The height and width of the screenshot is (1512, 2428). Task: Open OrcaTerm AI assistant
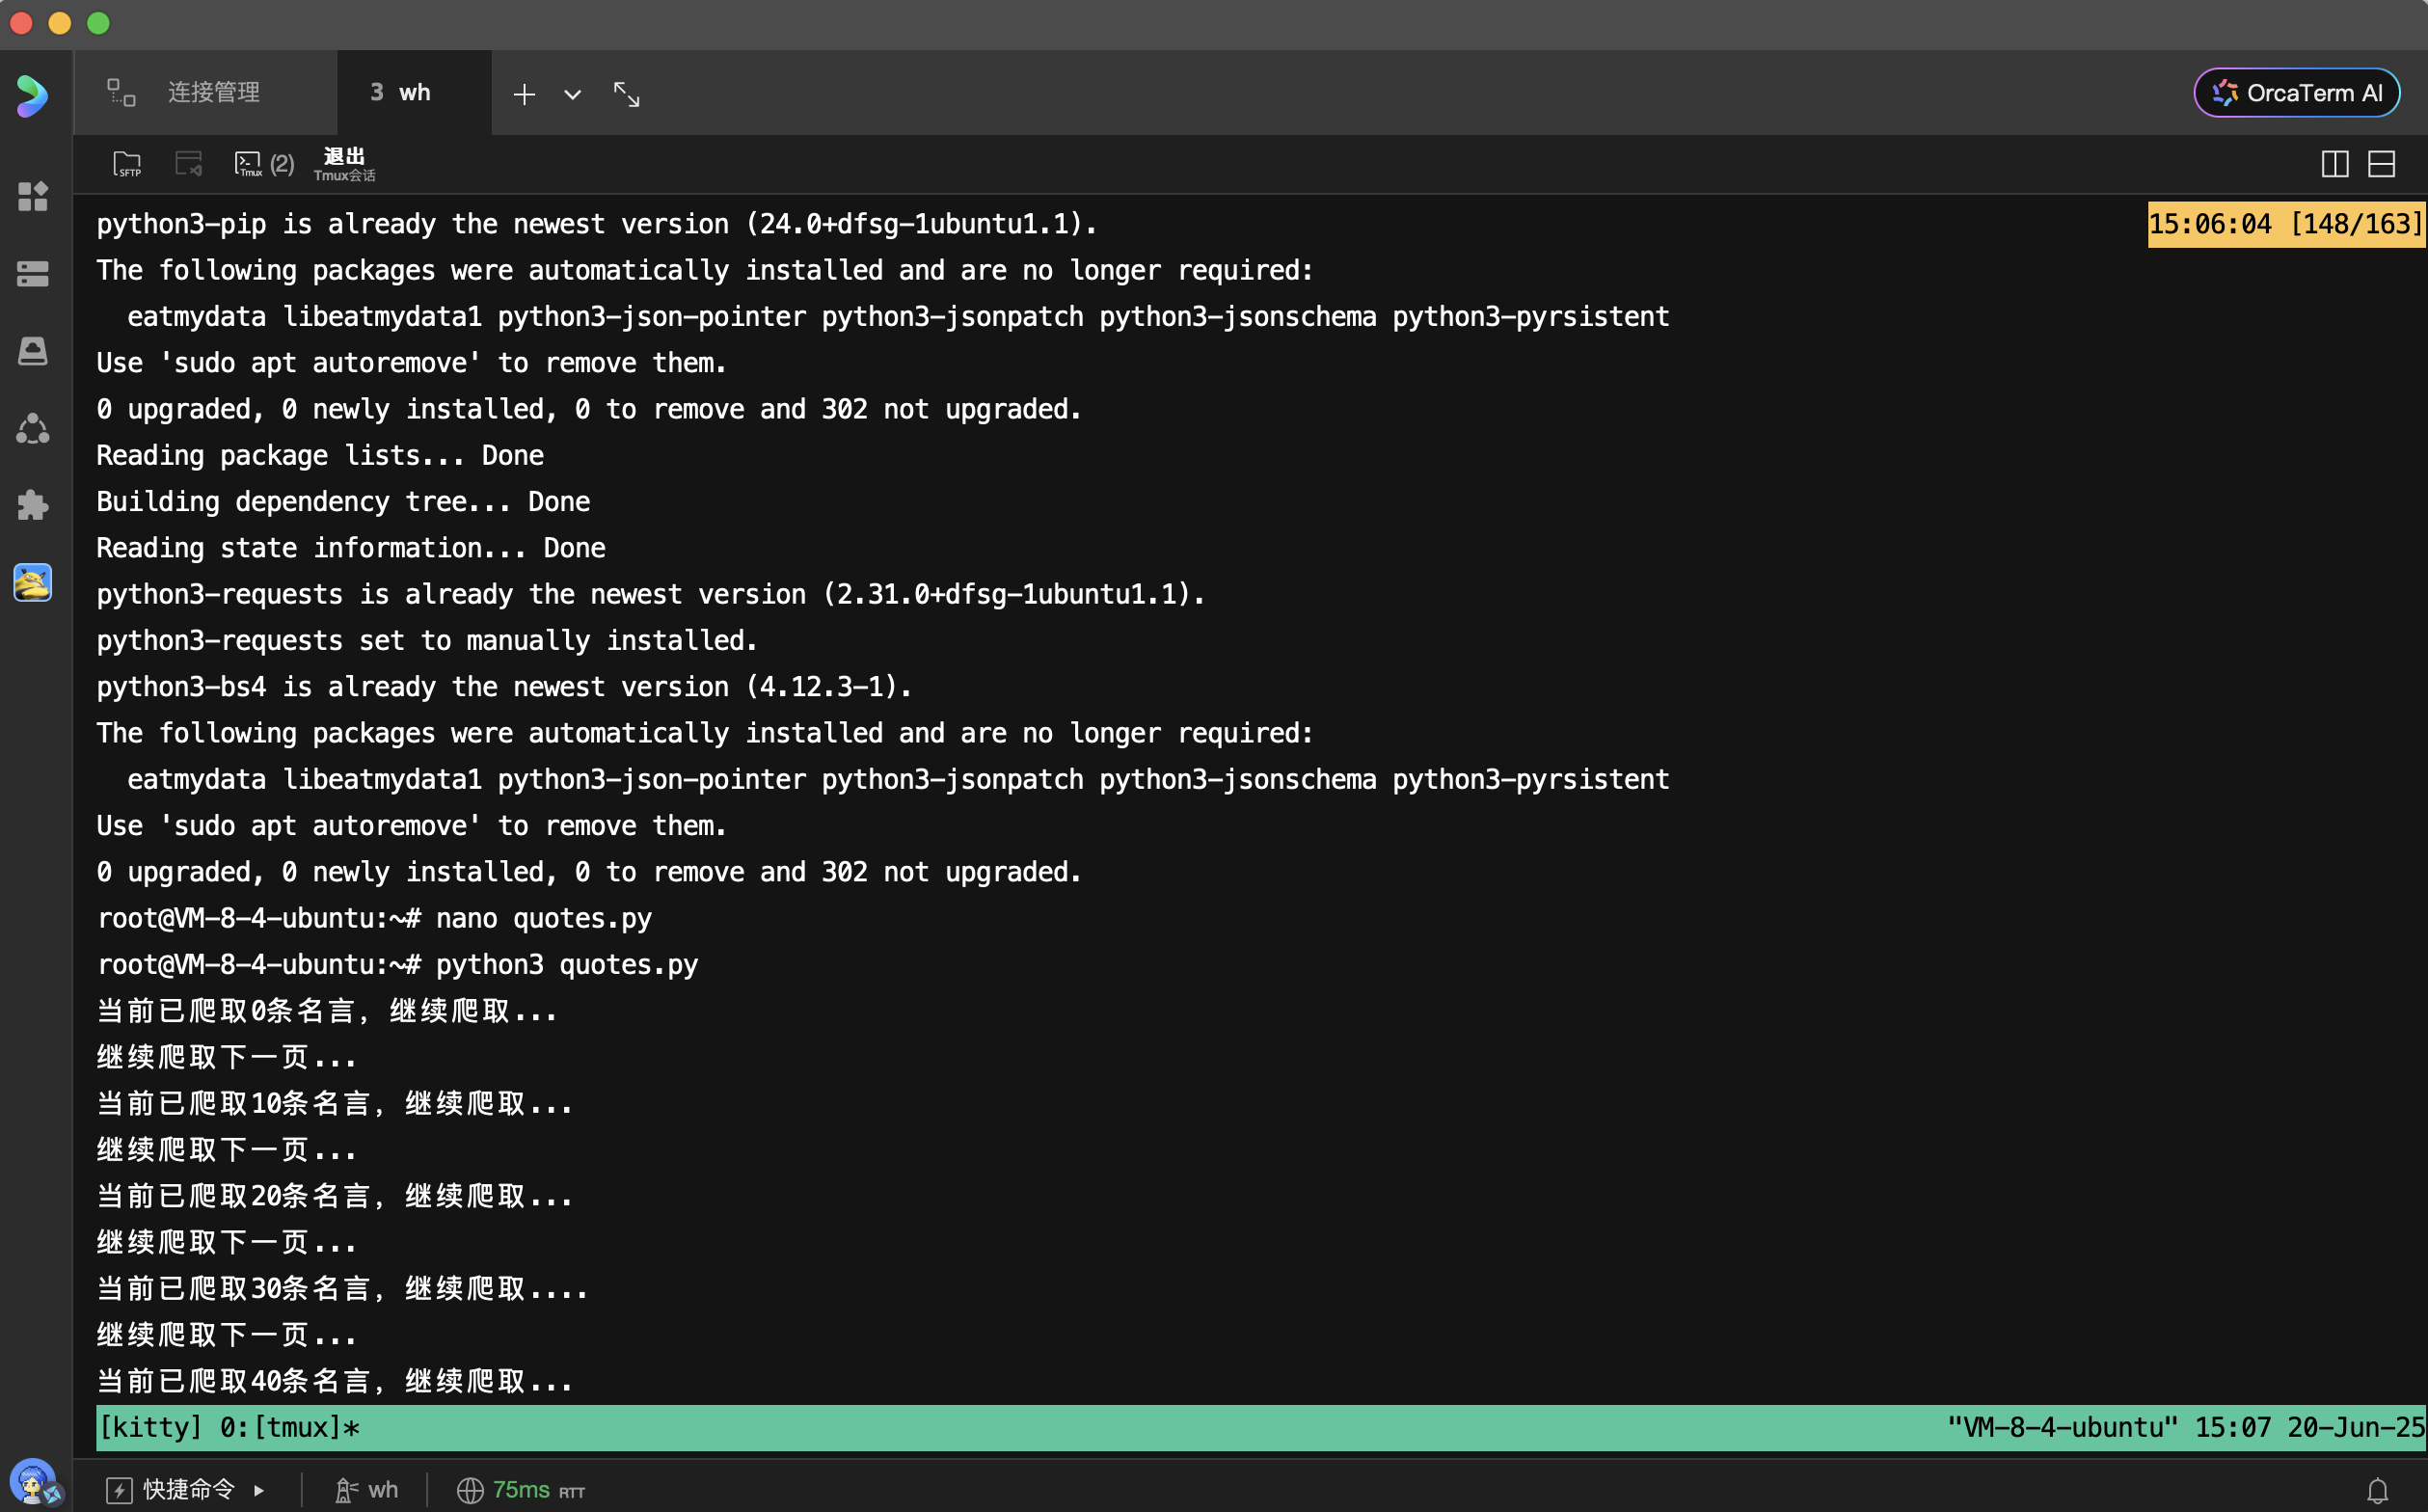[x=2296, y=93]
